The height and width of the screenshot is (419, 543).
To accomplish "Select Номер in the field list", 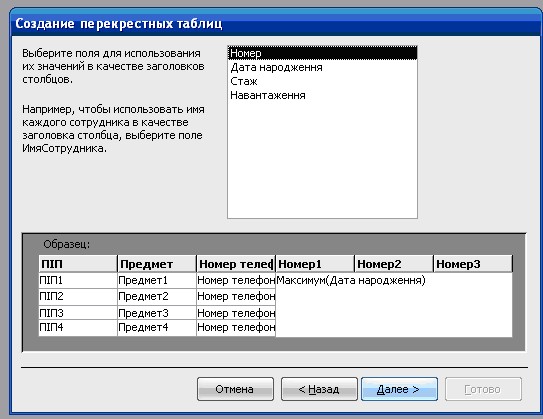I will [322, 53].
